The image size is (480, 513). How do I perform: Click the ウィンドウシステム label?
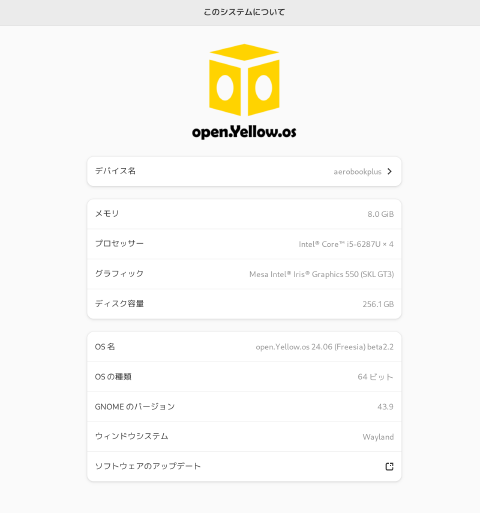132,436
